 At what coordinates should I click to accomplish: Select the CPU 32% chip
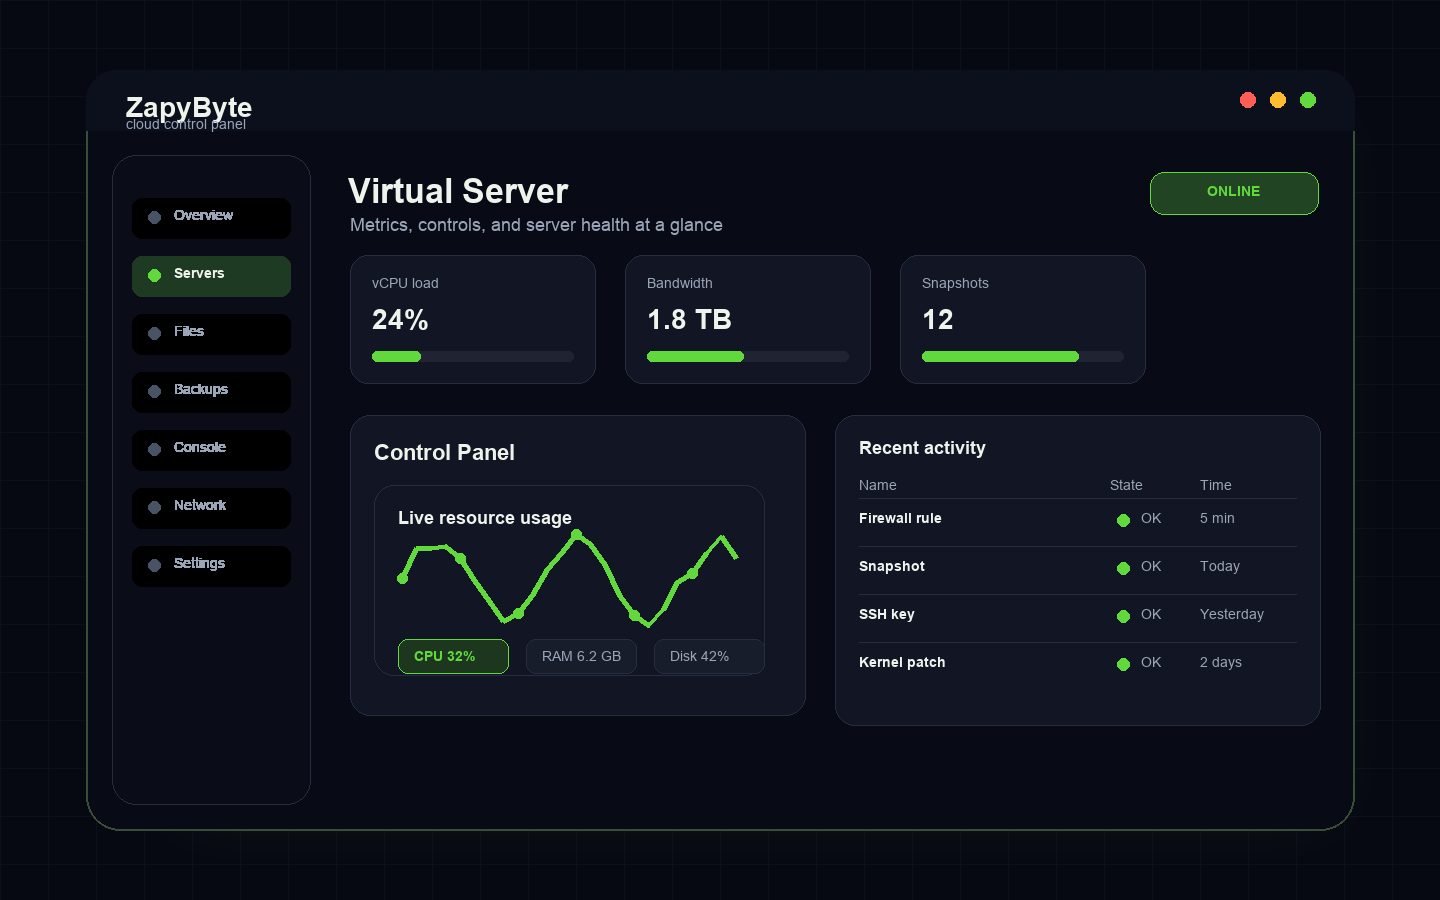point(453,657)
